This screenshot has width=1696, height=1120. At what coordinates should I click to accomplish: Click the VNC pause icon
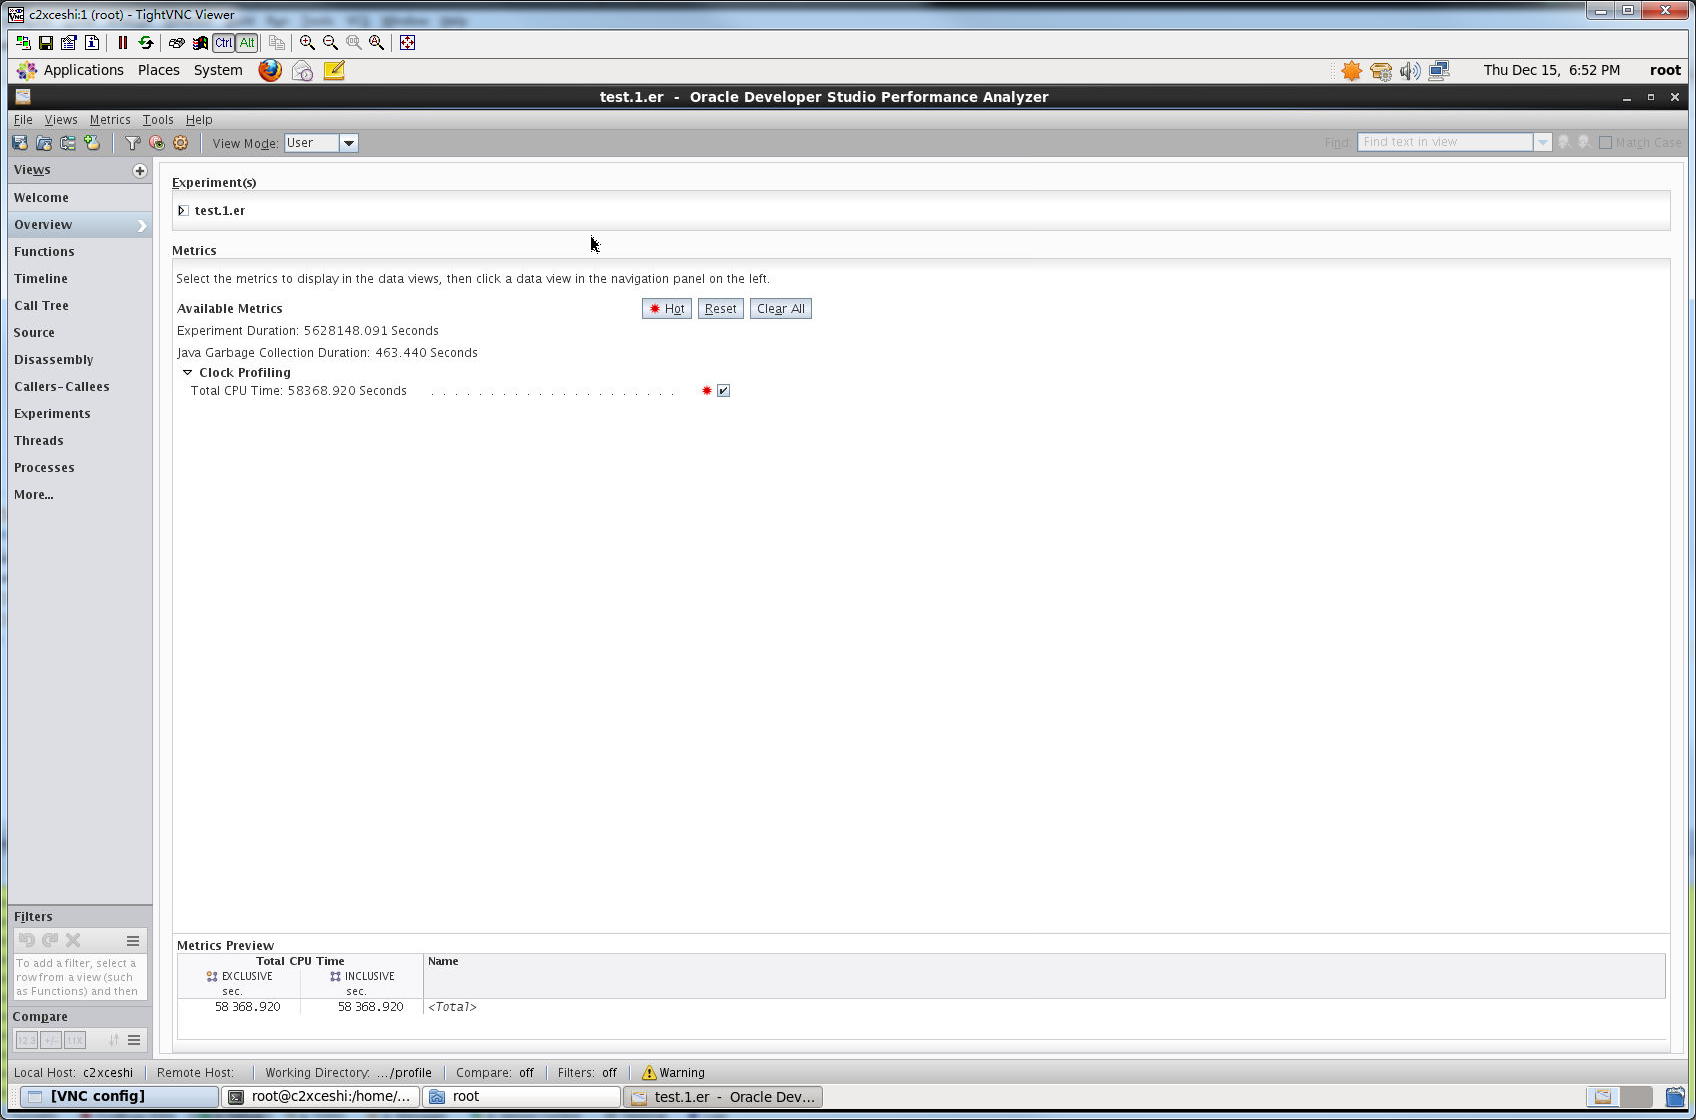pos(123,43)
